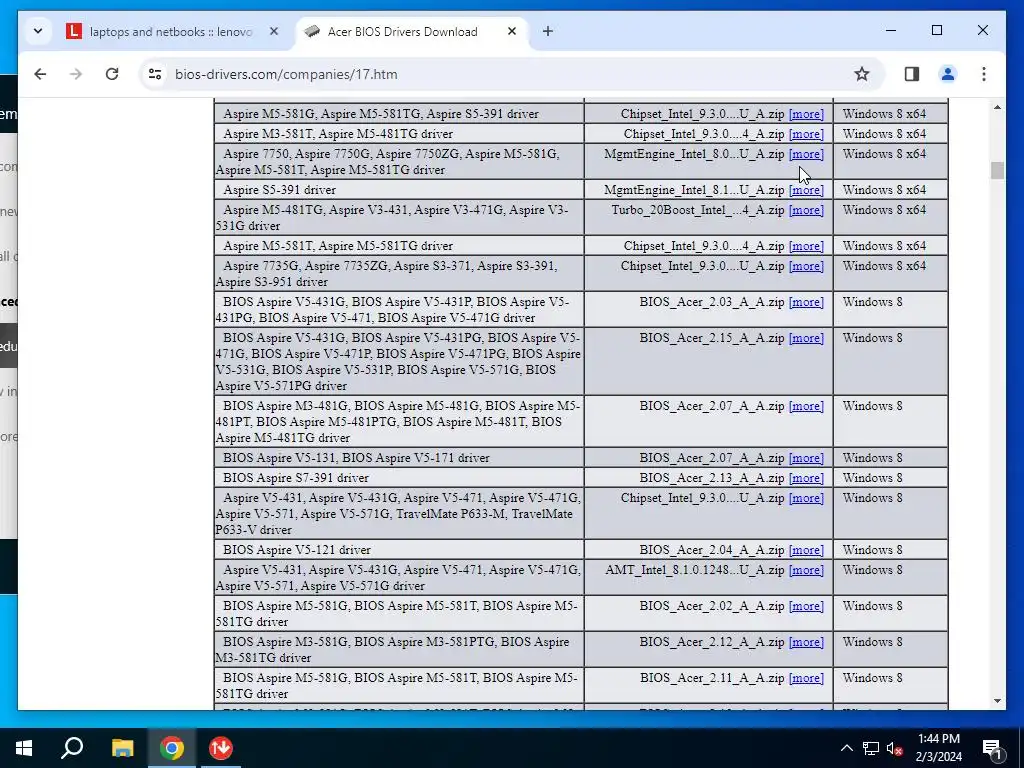
Task: Click the Chrome taskbar icon
Action: pos(172,748)
